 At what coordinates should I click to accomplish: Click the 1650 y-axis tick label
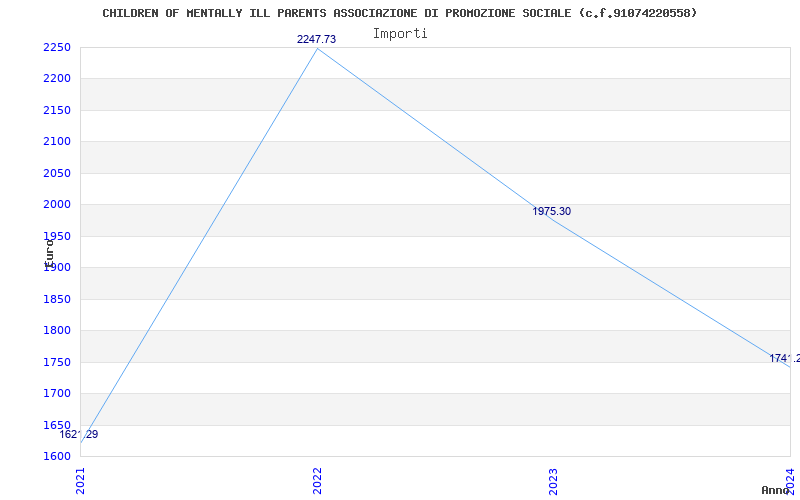pyautogui.click(x=57, y=425)
